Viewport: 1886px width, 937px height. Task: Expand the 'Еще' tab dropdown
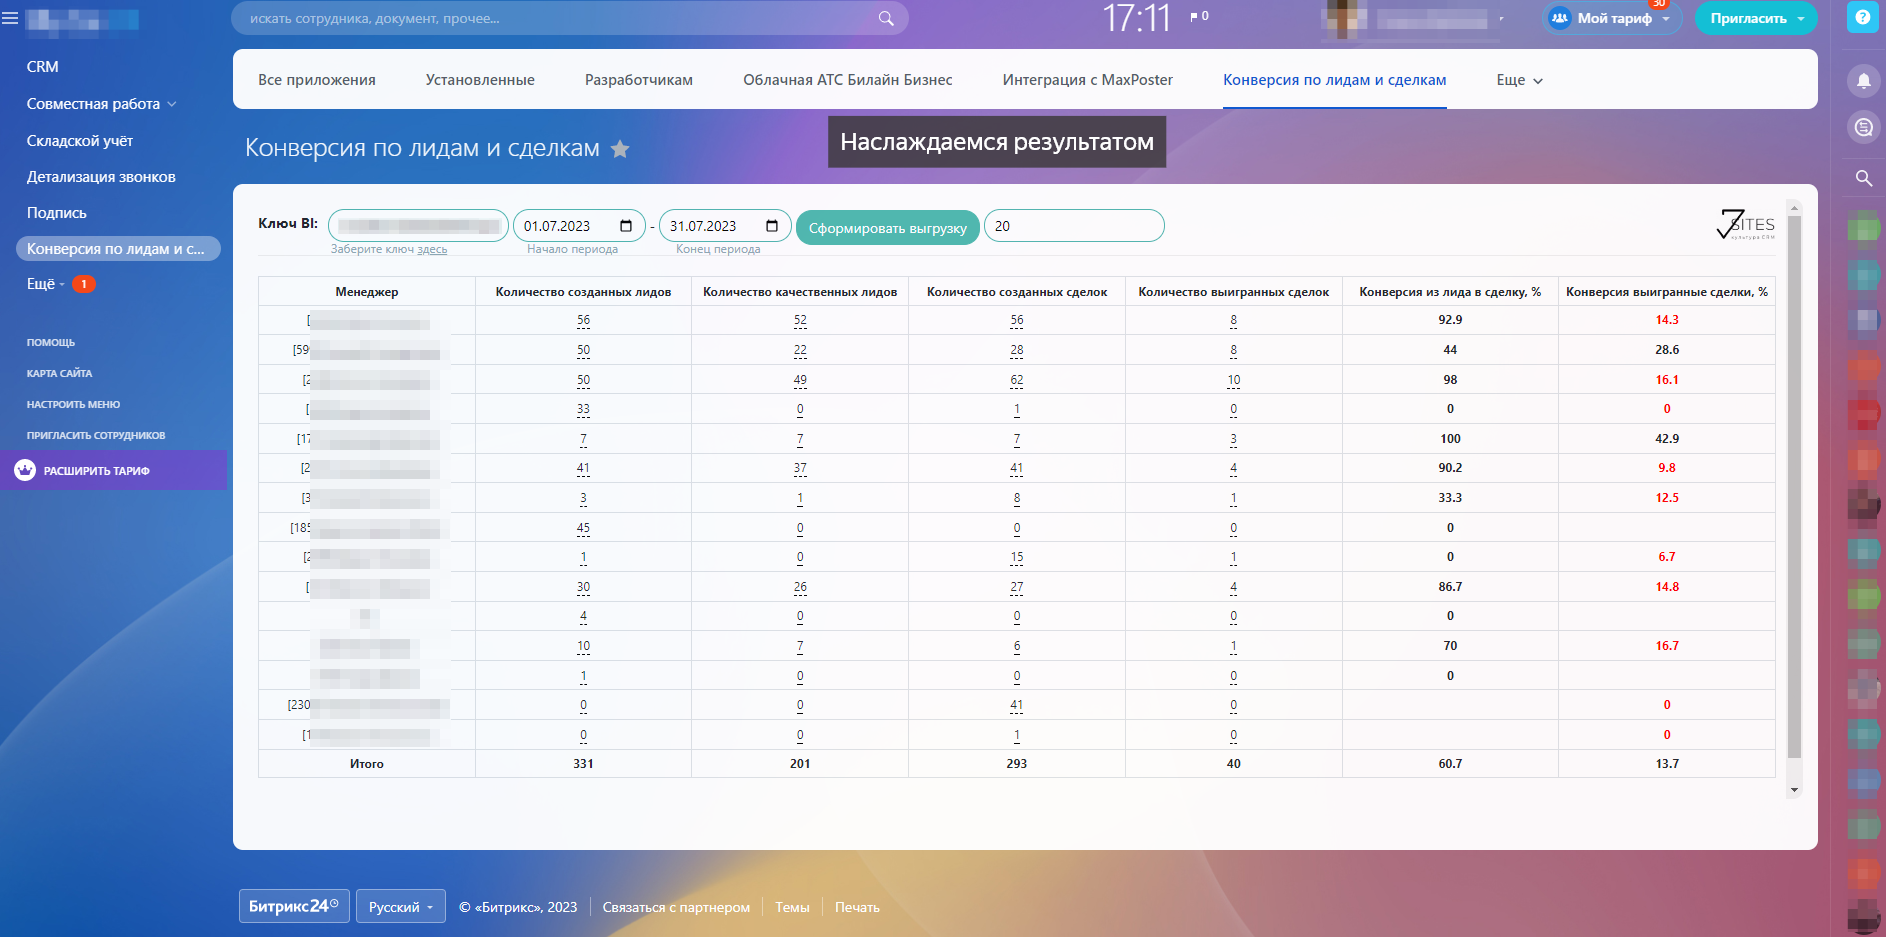point(1519,80)
